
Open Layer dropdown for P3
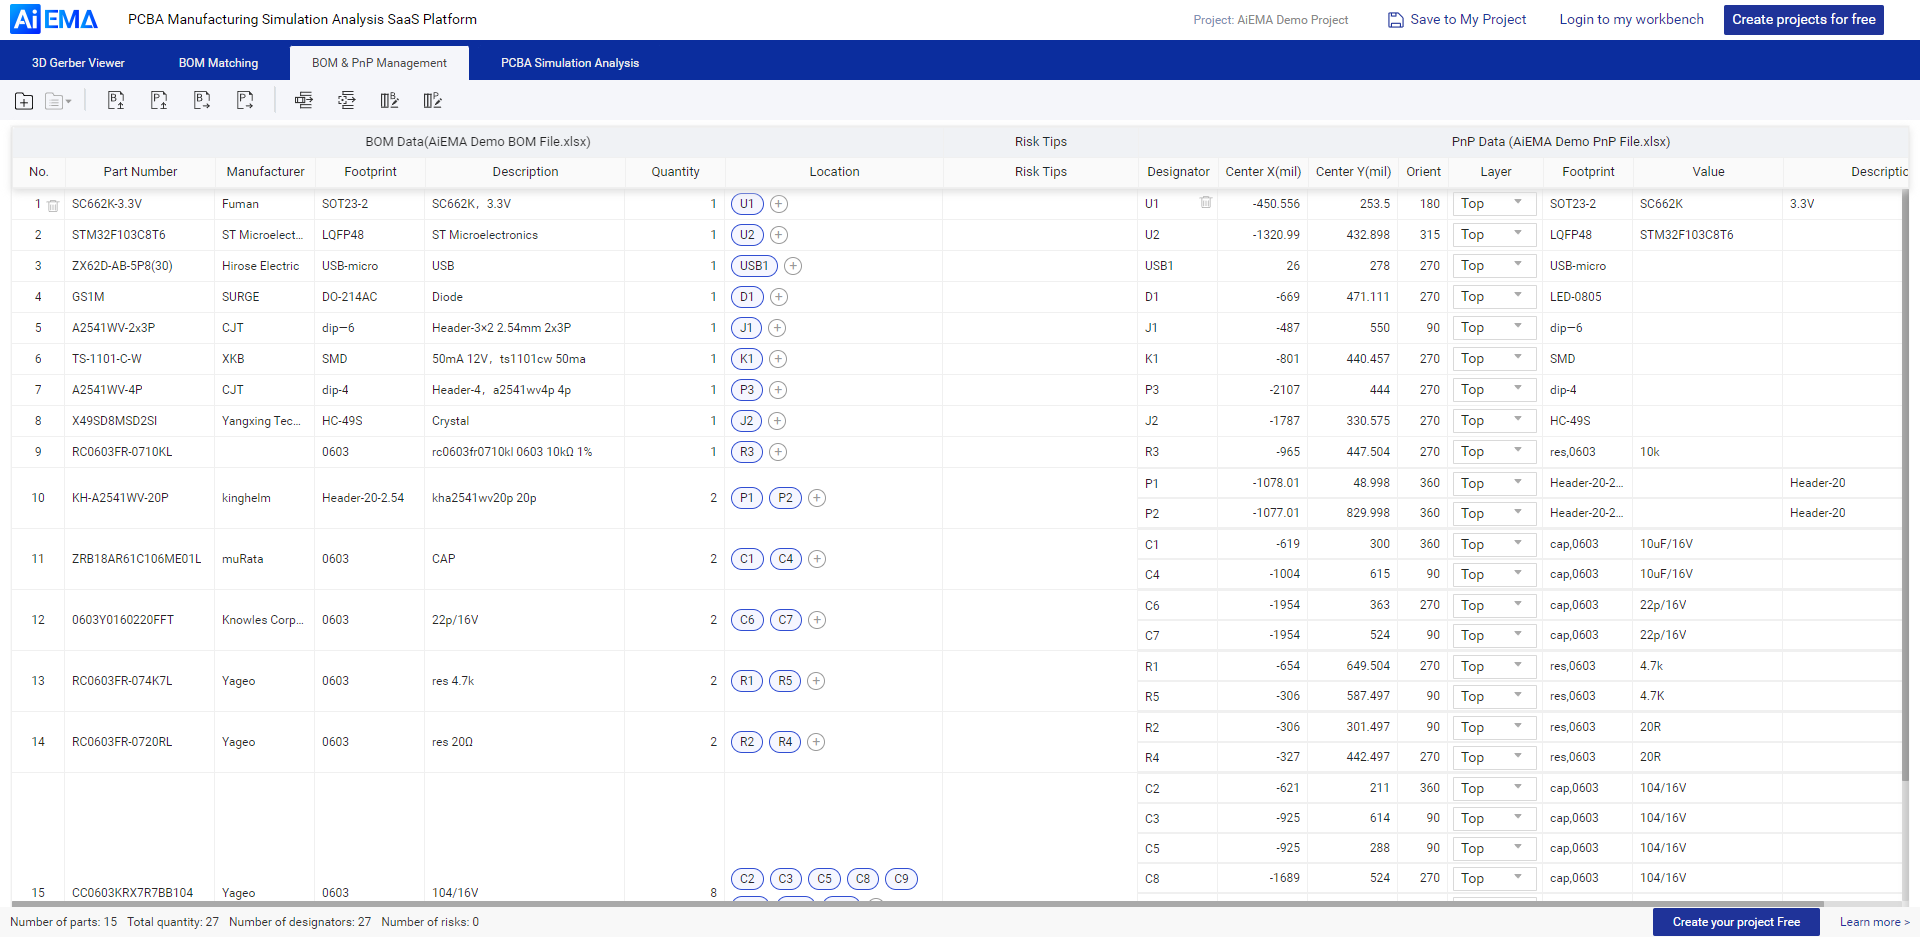[1493, 389]
